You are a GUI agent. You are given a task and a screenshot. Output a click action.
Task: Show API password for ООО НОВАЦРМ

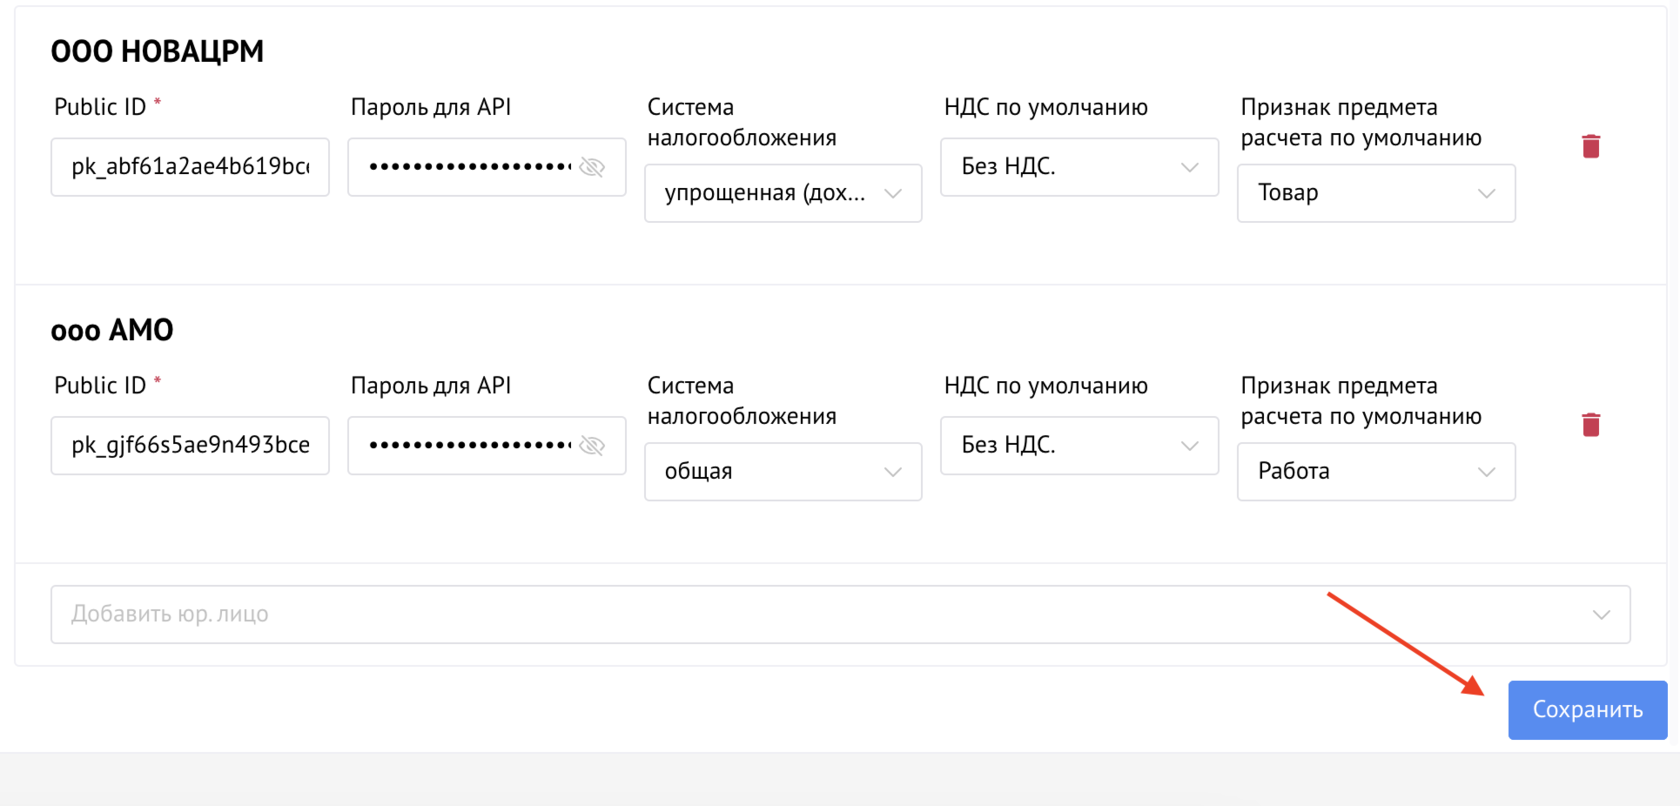click(592, 167)
